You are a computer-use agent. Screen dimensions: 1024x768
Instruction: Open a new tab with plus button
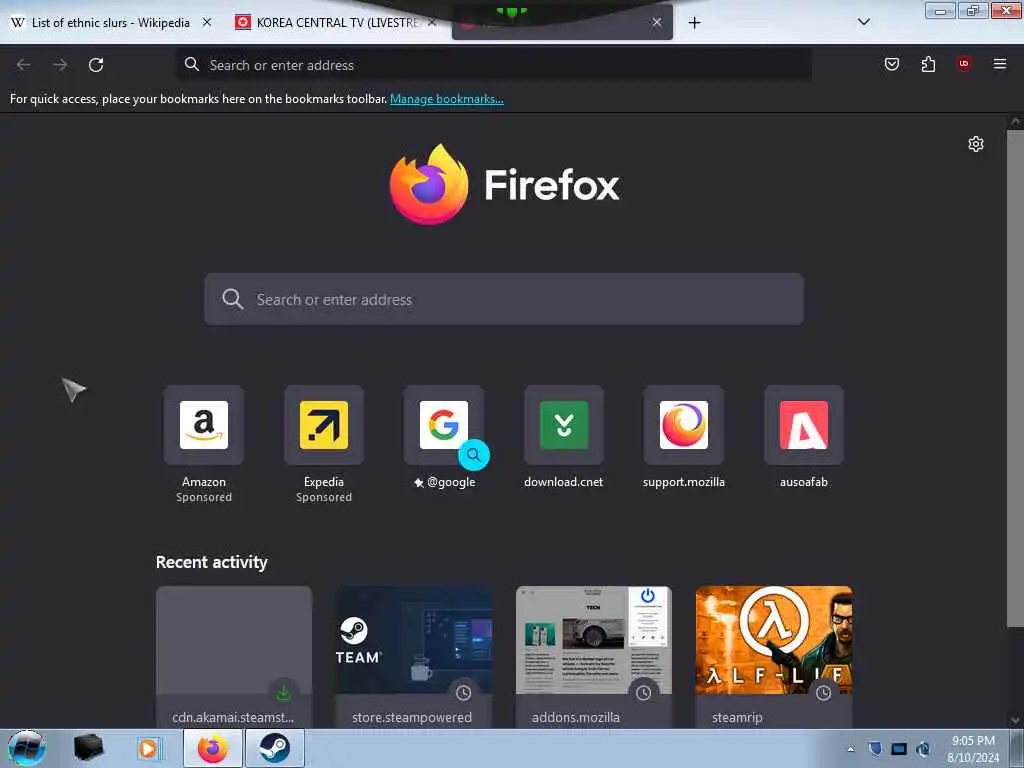pos(694,23)
